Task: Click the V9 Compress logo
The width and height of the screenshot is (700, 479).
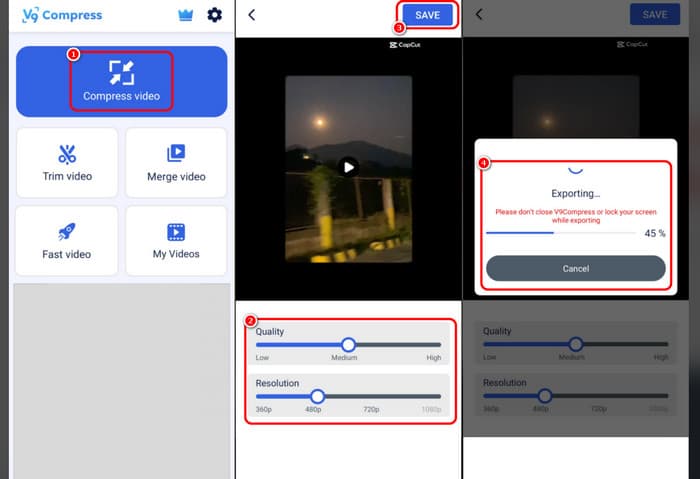Action: pyautogui.click(x=62, y=15)
